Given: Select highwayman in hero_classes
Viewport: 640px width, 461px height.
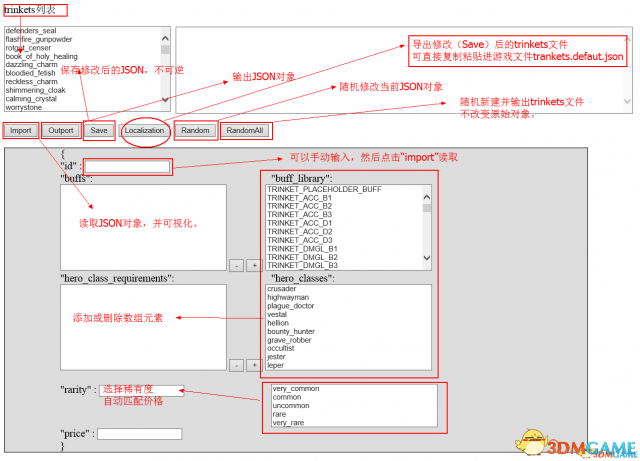Looking at the screenshot, I should click(288, 297).
